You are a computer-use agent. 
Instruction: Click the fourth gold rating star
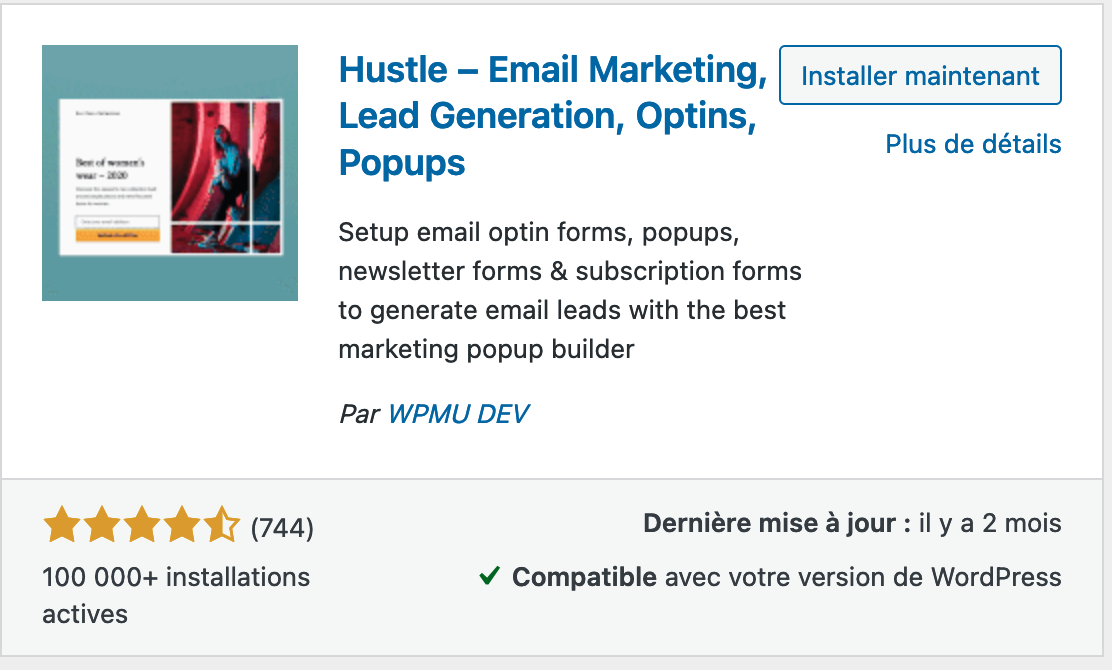[x=181, y=525]
